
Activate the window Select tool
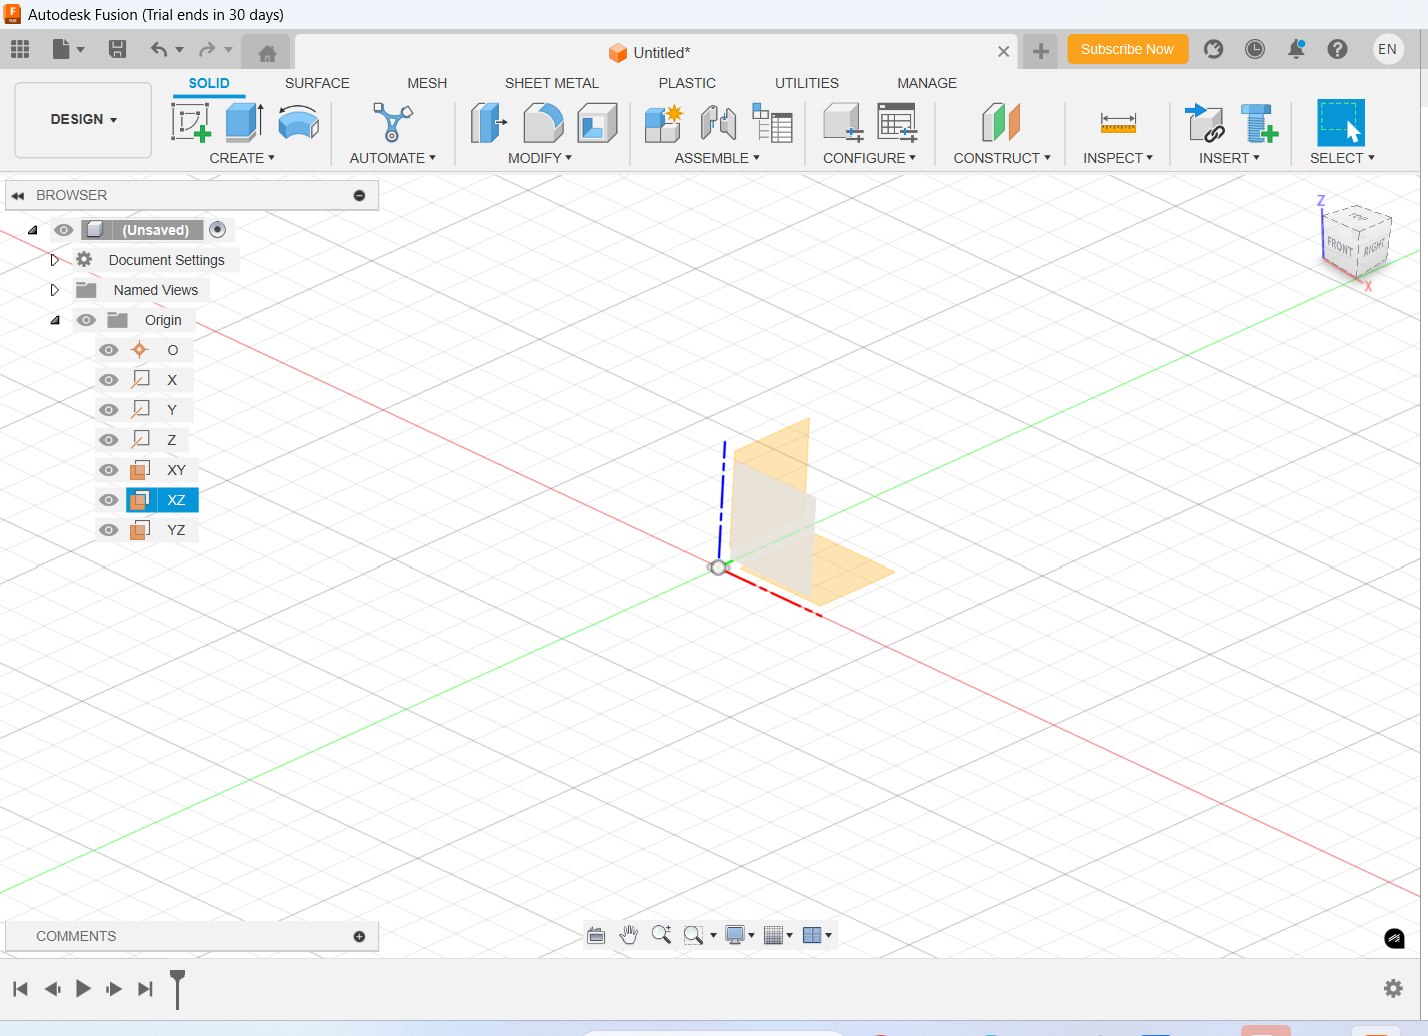(x=1341, y=123)
